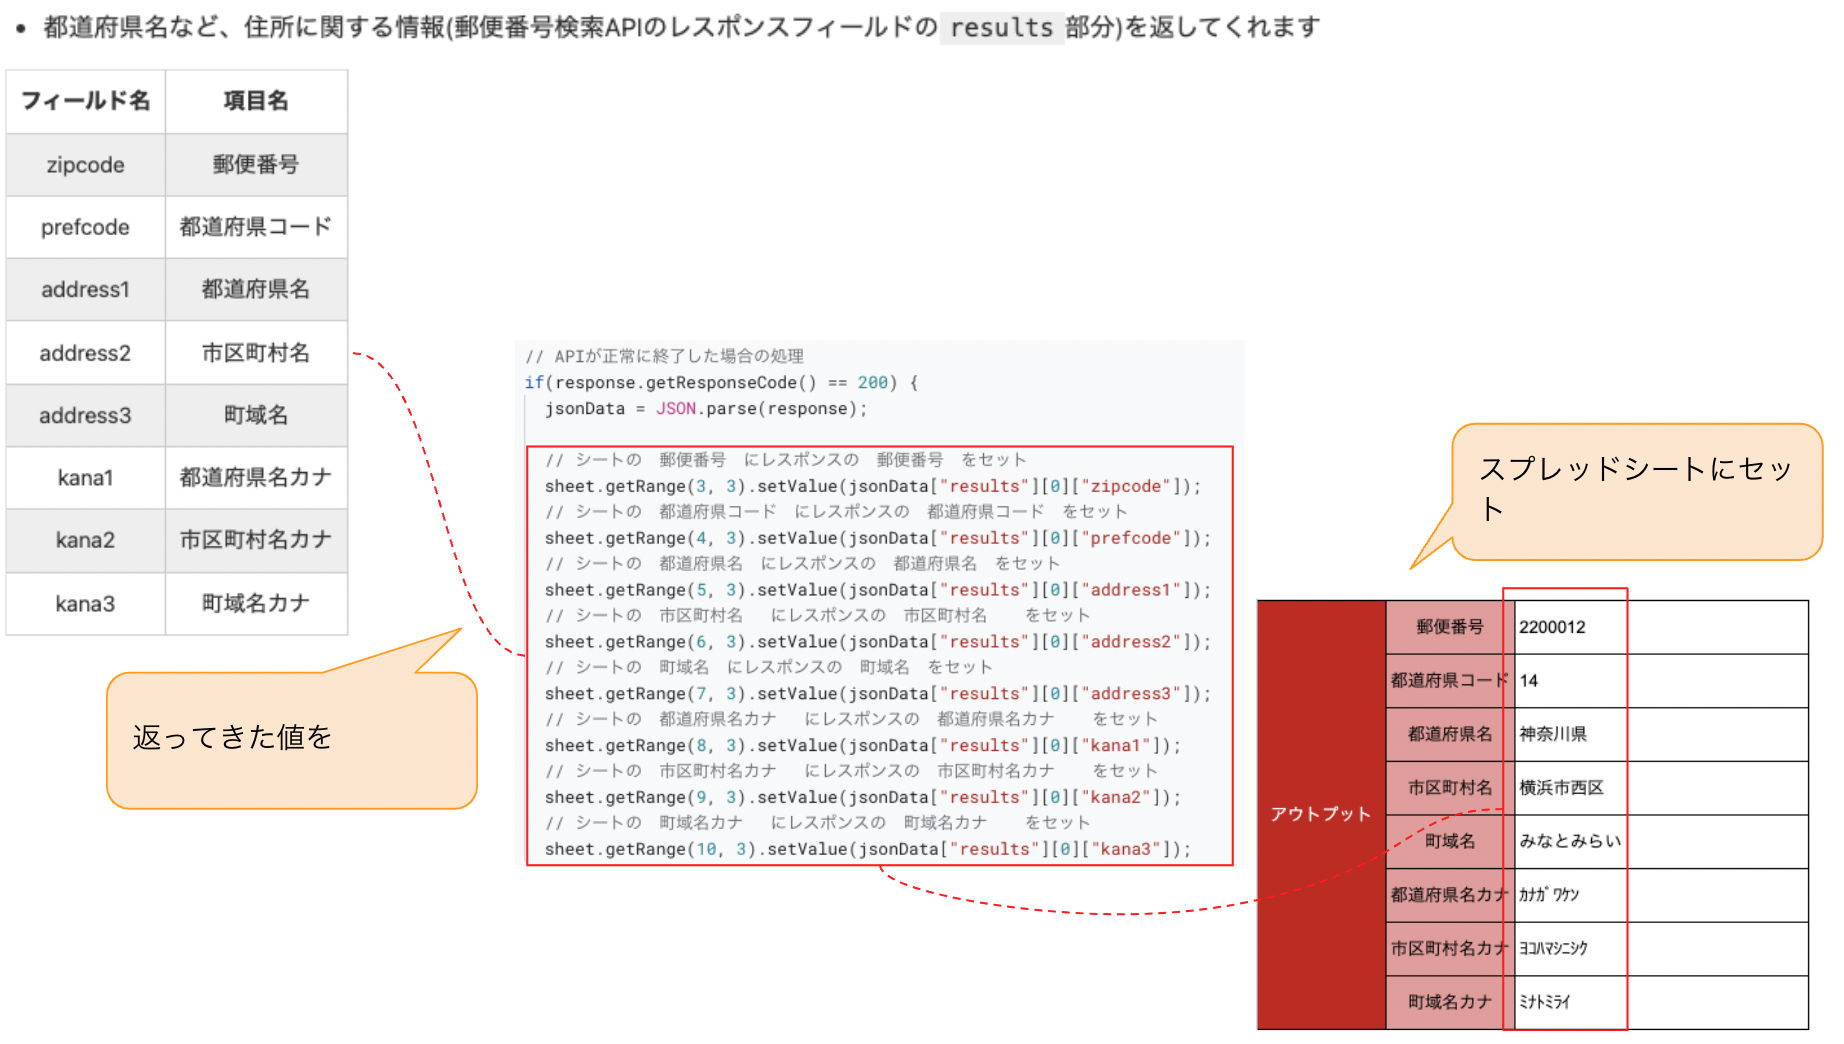The height and width of the screenshot is (1044, 1844).
Task: Click the 'zipcode' field name cell
Action: click(x=85, y=165)
